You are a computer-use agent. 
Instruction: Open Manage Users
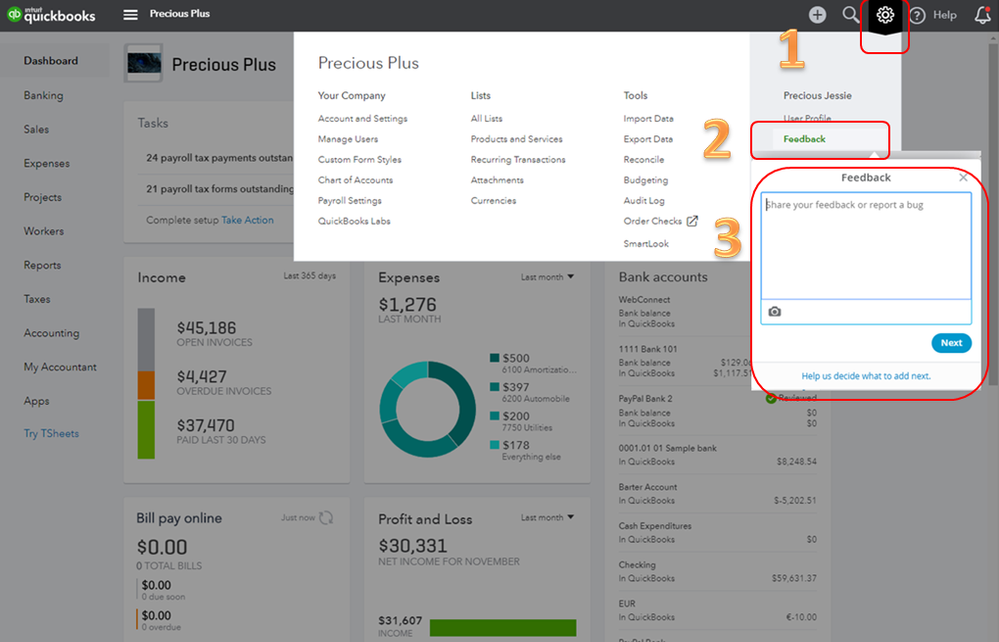(348, 139)
